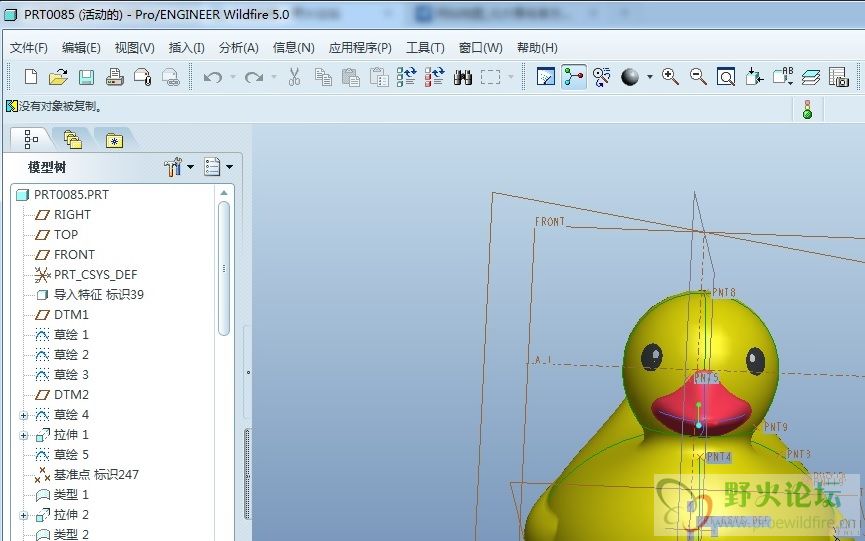865x541 pixels.
Task: Expand the appearance sphere dropdown arrow
Action: [x=650, y=77]
